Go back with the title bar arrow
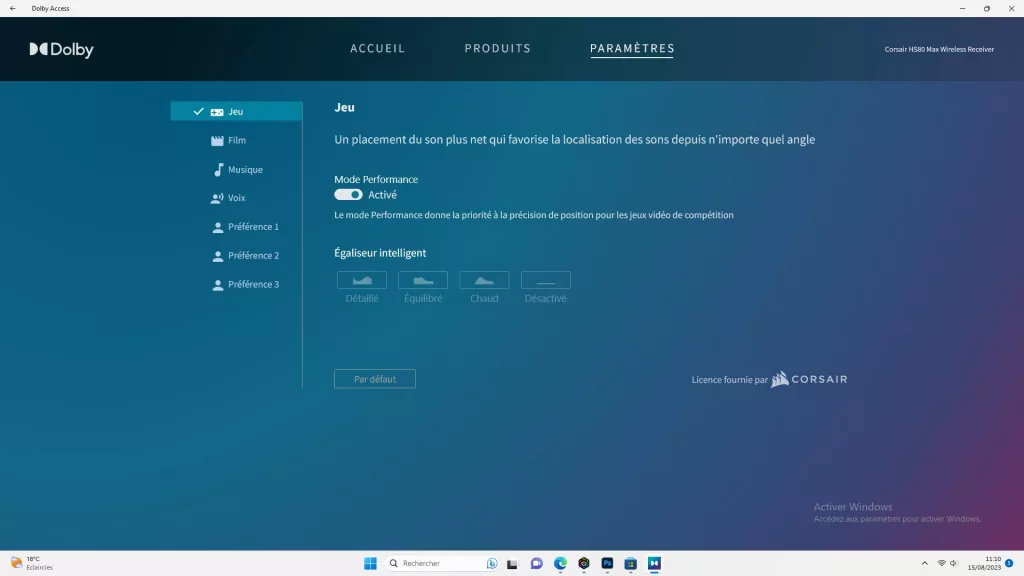 tap(12, 8)
